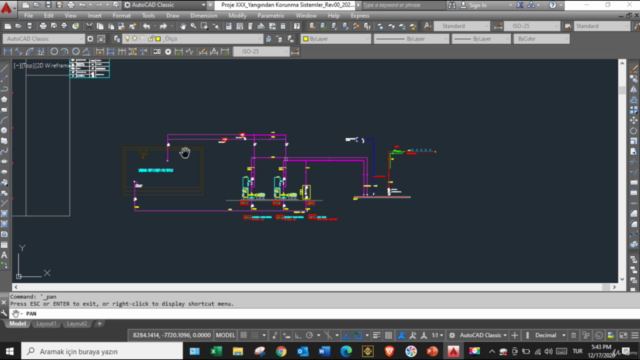Toggle grid display in status bar

[x=244, y=336]
